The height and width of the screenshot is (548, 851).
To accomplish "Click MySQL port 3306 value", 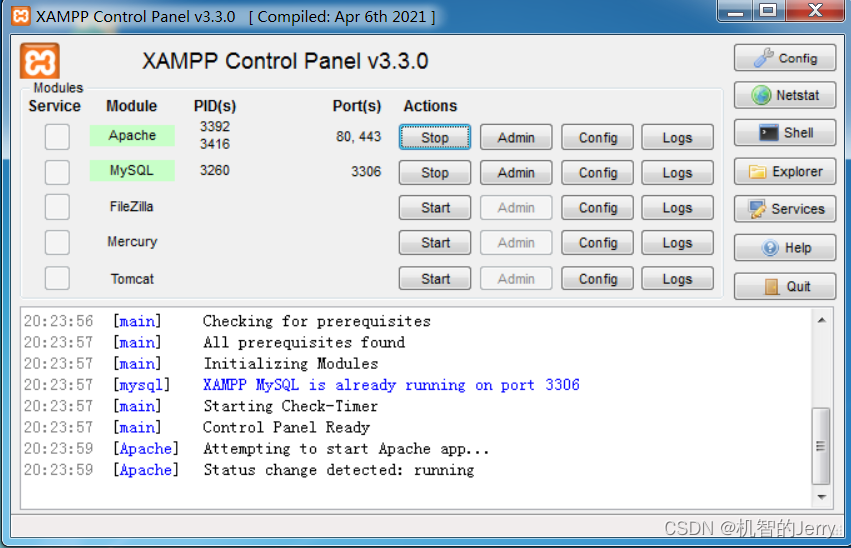I will pos(366,171).
